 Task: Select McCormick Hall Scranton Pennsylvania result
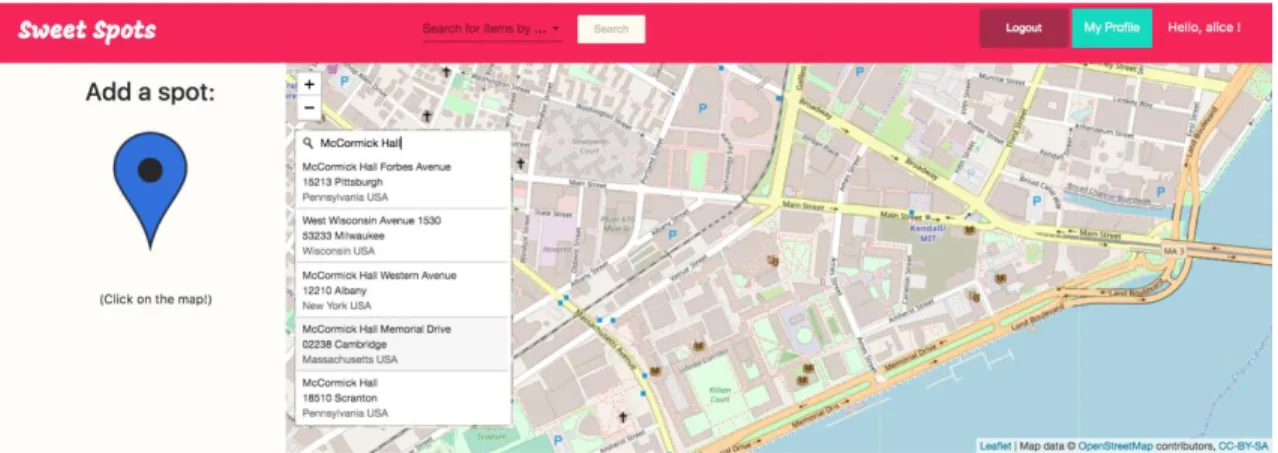[x=403, y=398]
